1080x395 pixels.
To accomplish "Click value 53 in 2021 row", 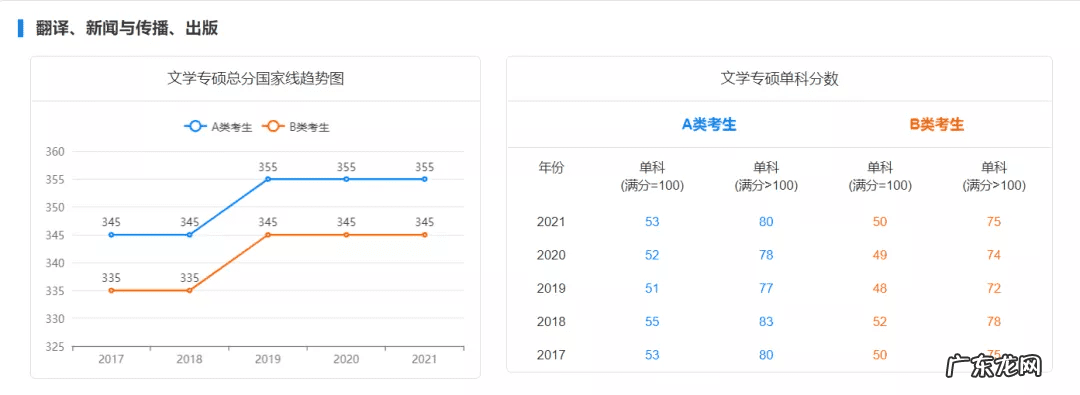I will pyautogui.click(x=652, y=222).
